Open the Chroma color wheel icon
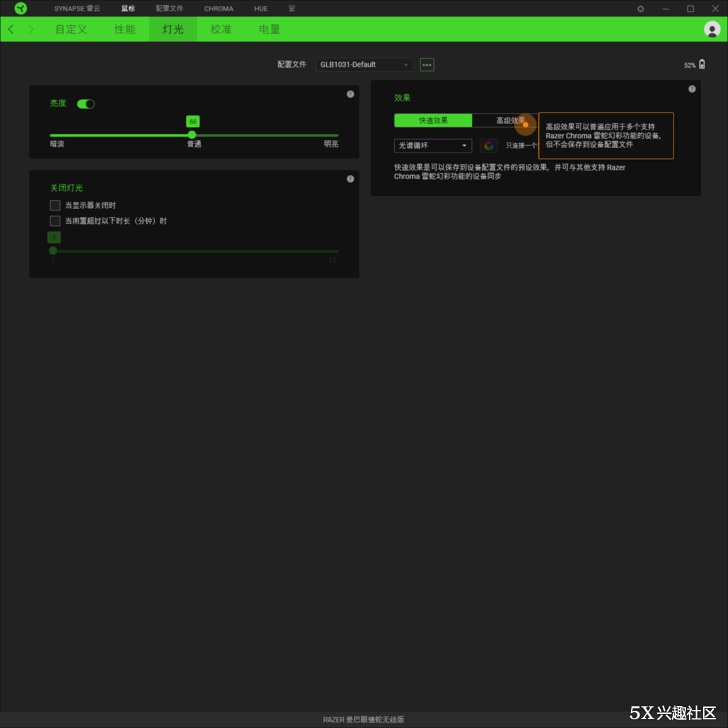This screenshot has width=728, height=728. click(x=488, y=145)
